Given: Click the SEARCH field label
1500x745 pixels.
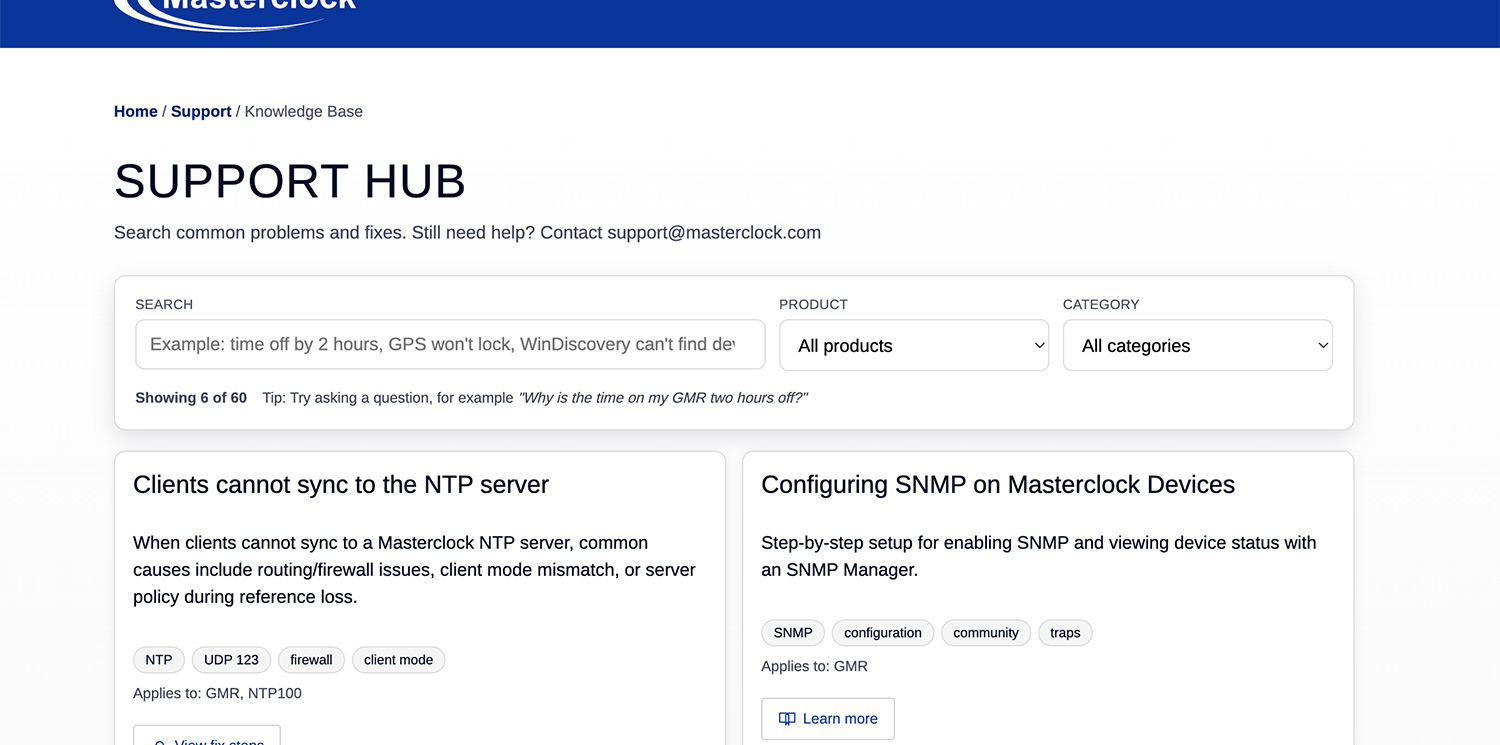Looking at the screenshot, I should point(164,304).
